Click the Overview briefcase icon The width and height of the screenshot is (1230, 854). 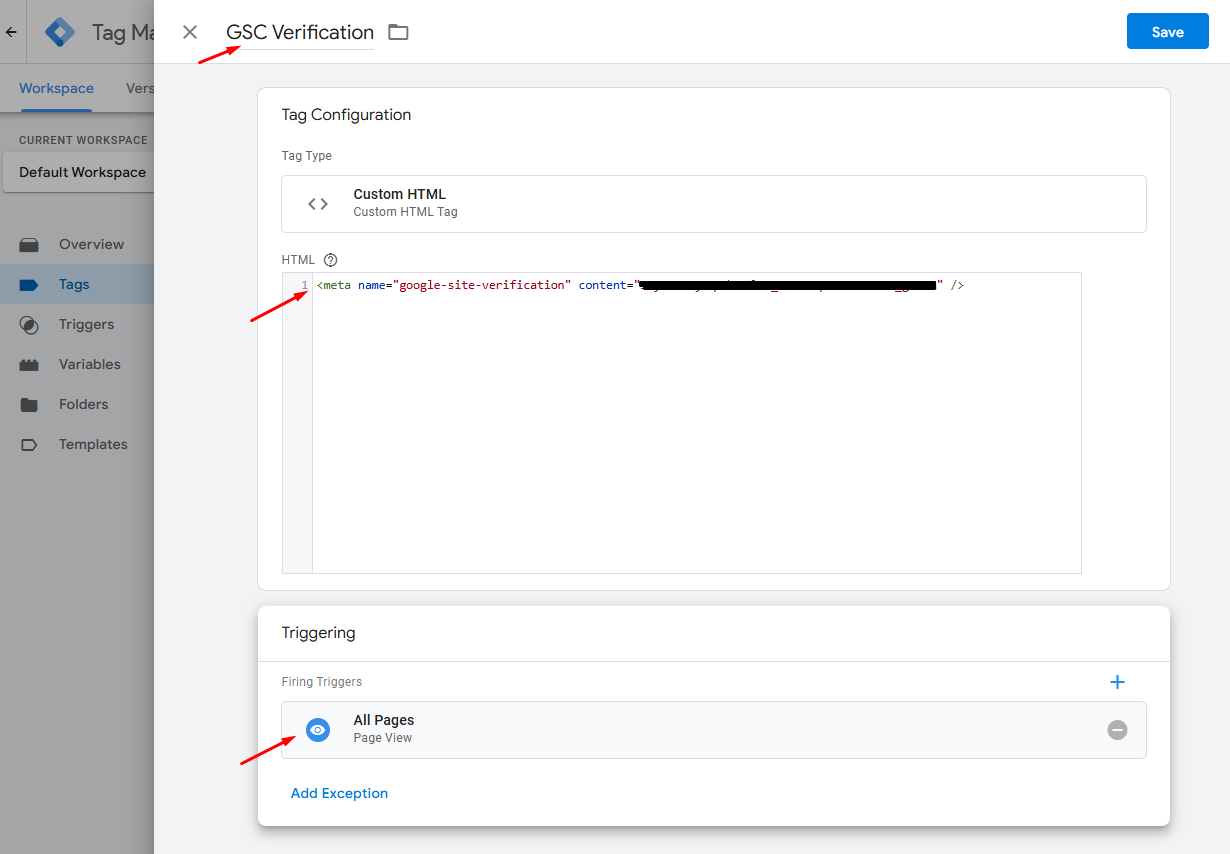click(29, 245)
